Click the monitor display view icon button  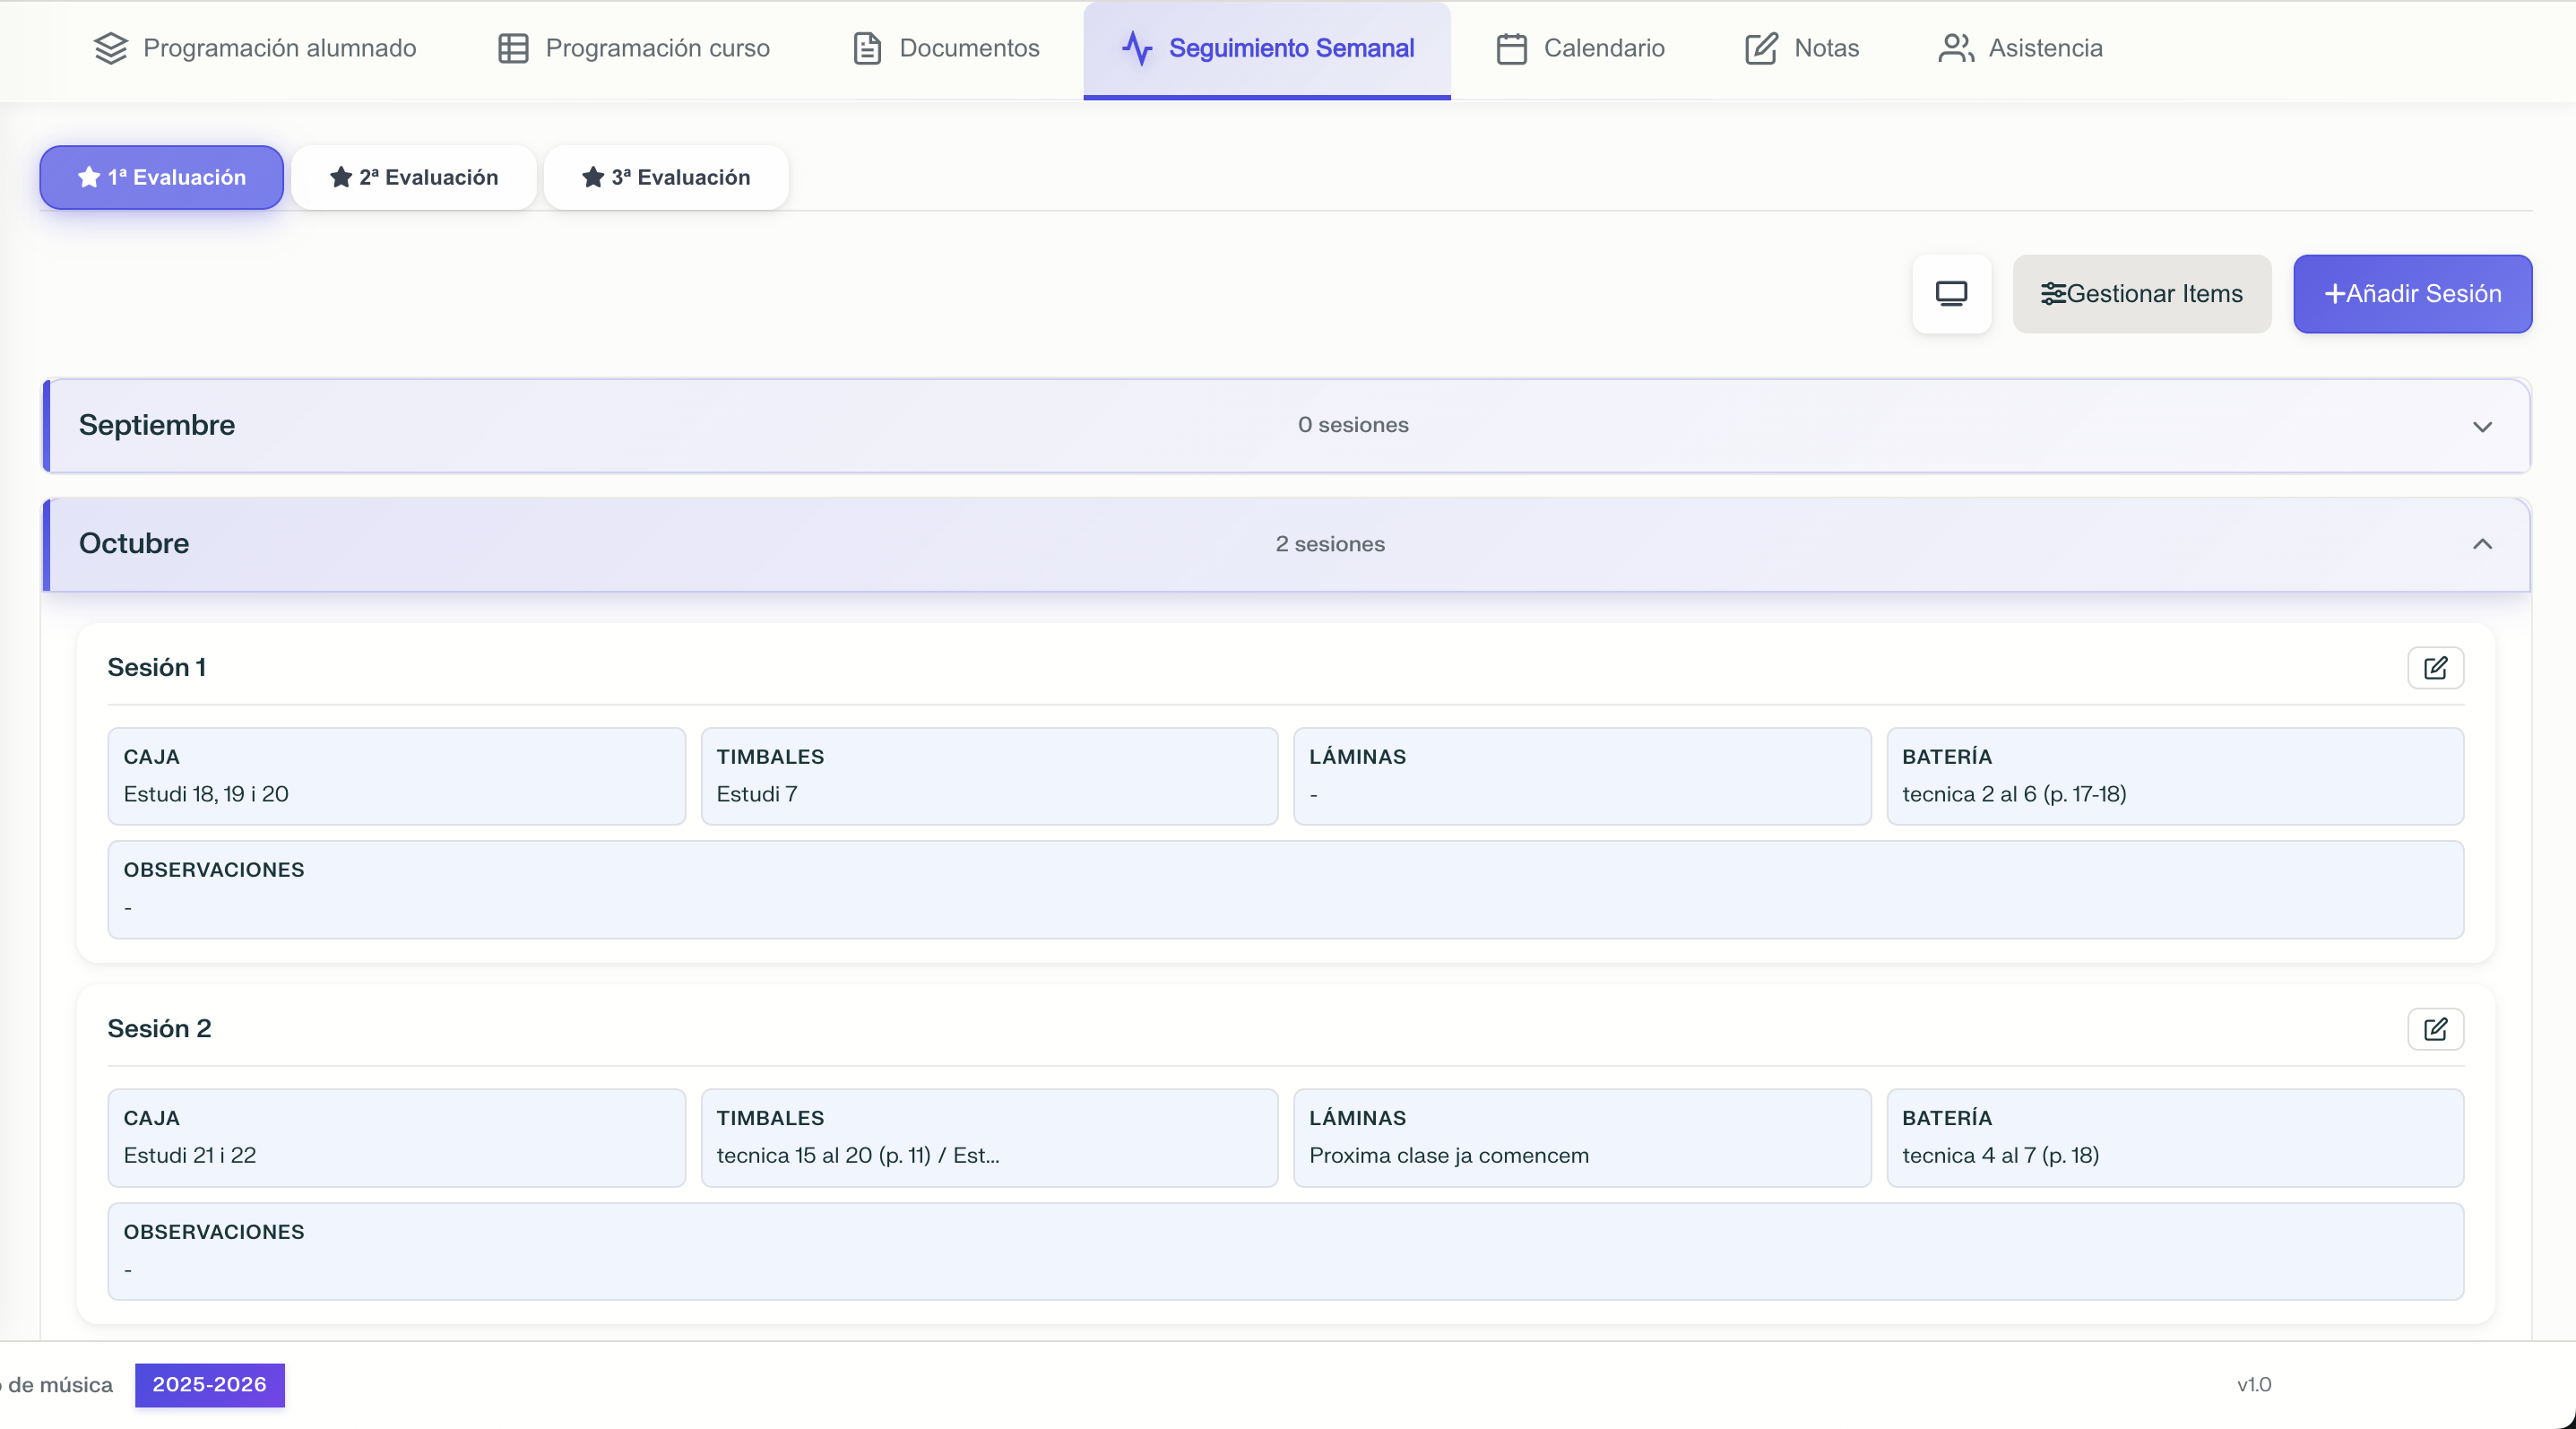[1951, 294]
